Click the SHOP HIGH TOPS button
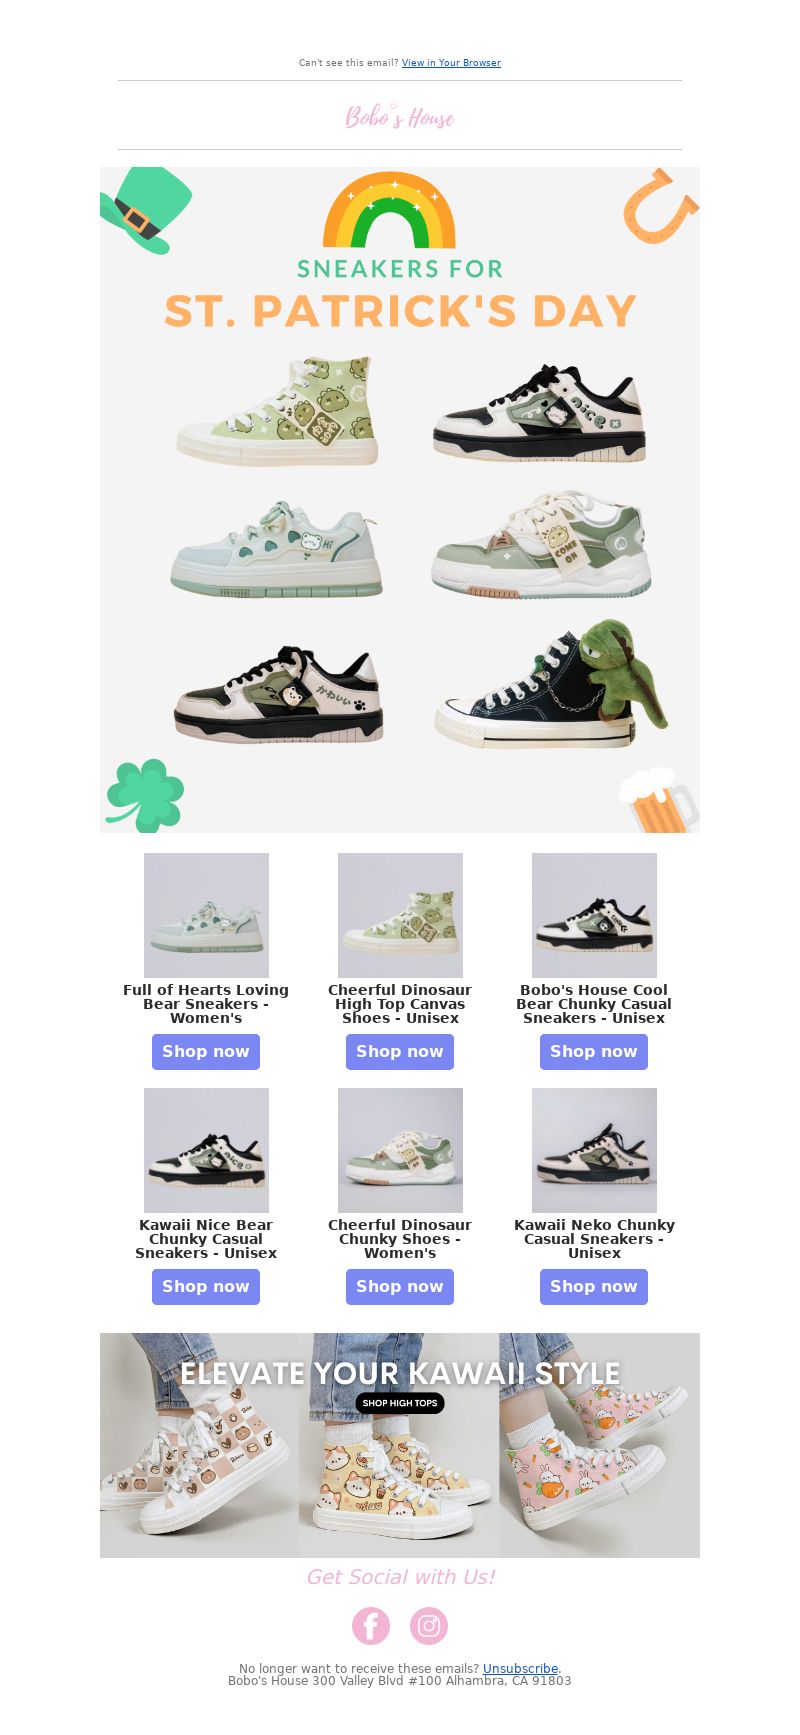The image size is (800, 1735). click(400, 1403)
